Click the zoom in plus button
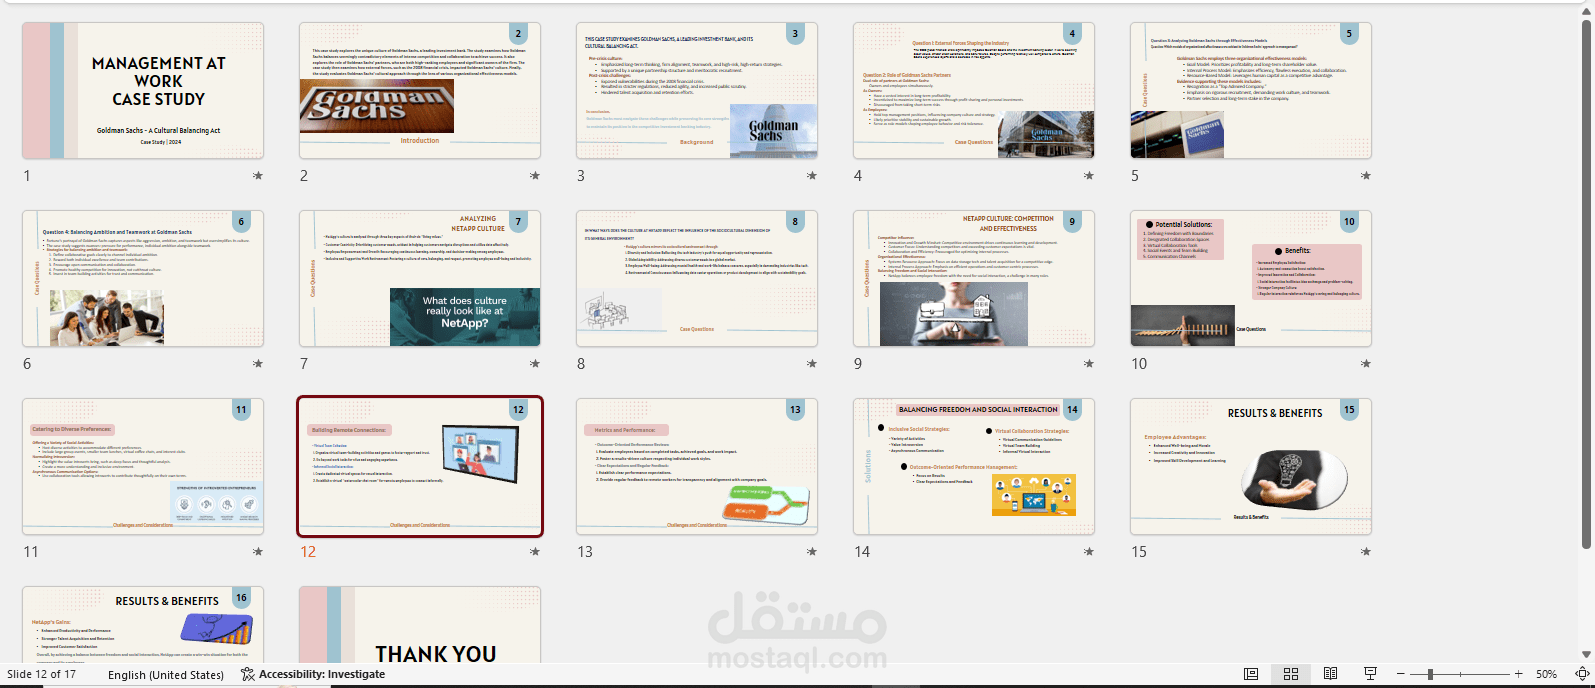The width and height of the screenshot is (1595, 688). (x=1518, y=674)
